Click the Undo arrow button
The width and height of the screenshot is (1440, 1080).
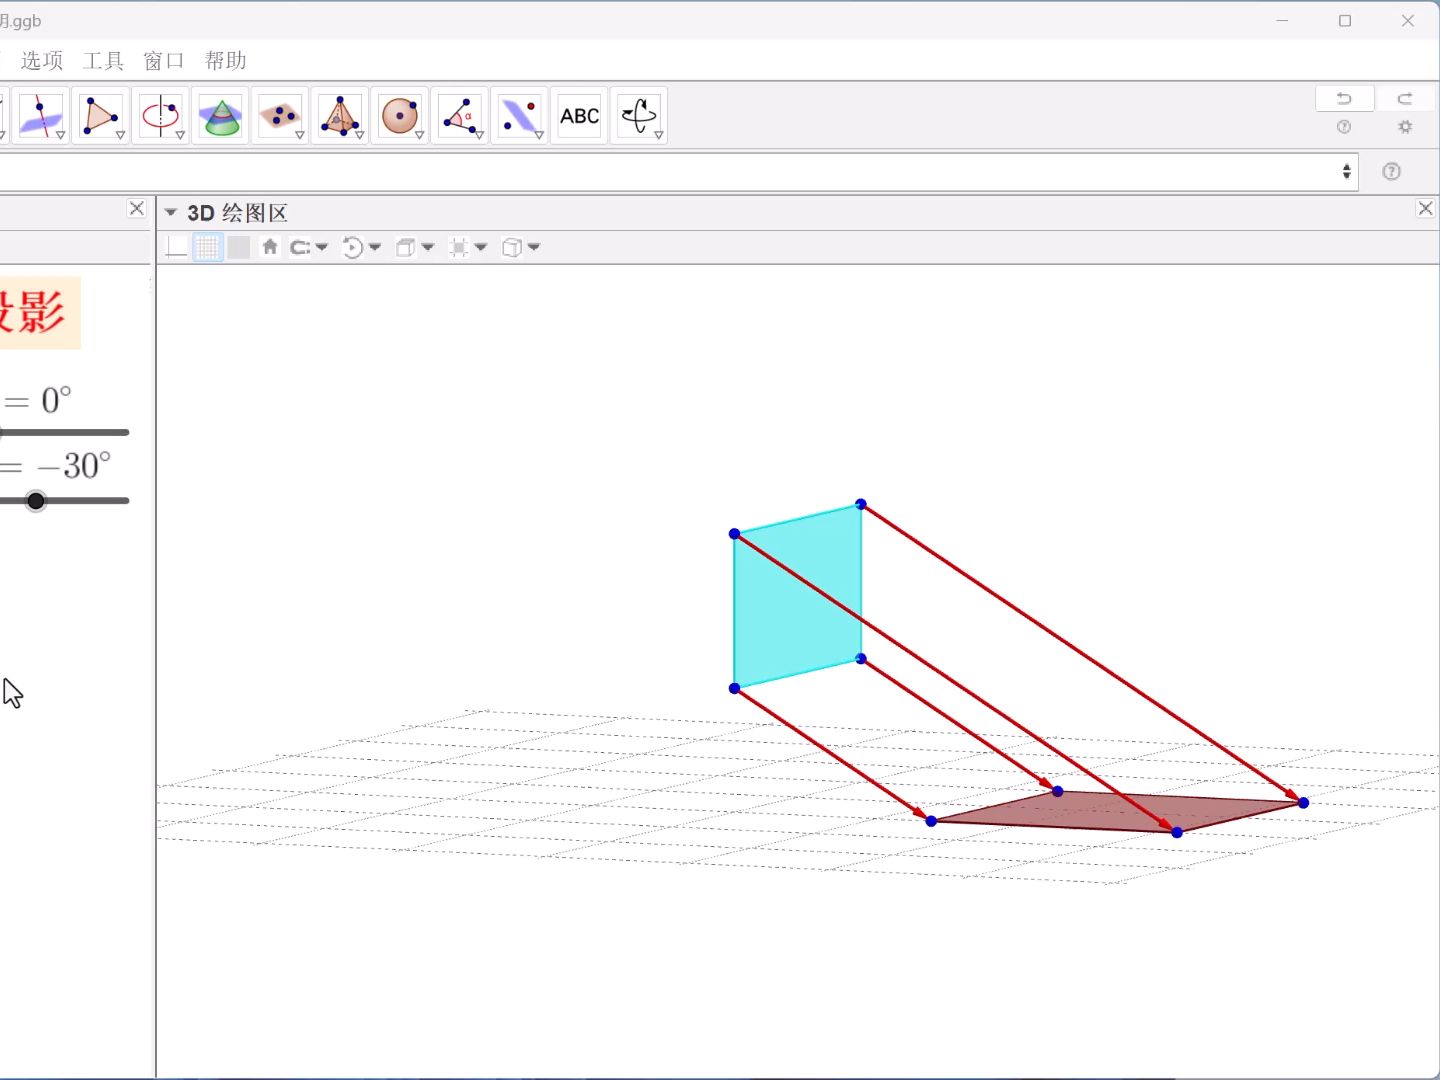[1344, 98]
